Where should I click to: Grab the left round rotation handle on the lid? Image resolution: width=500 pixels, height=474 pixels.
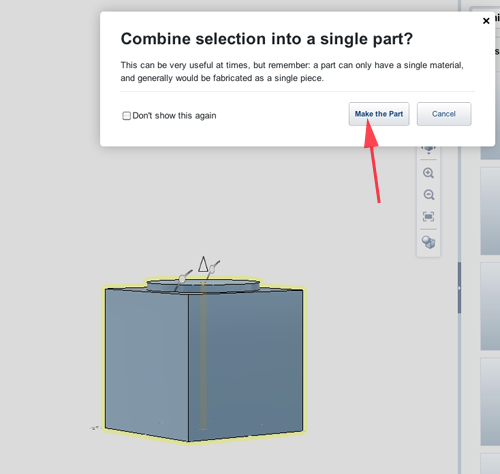pyautogui.click(x=182, y=278)
